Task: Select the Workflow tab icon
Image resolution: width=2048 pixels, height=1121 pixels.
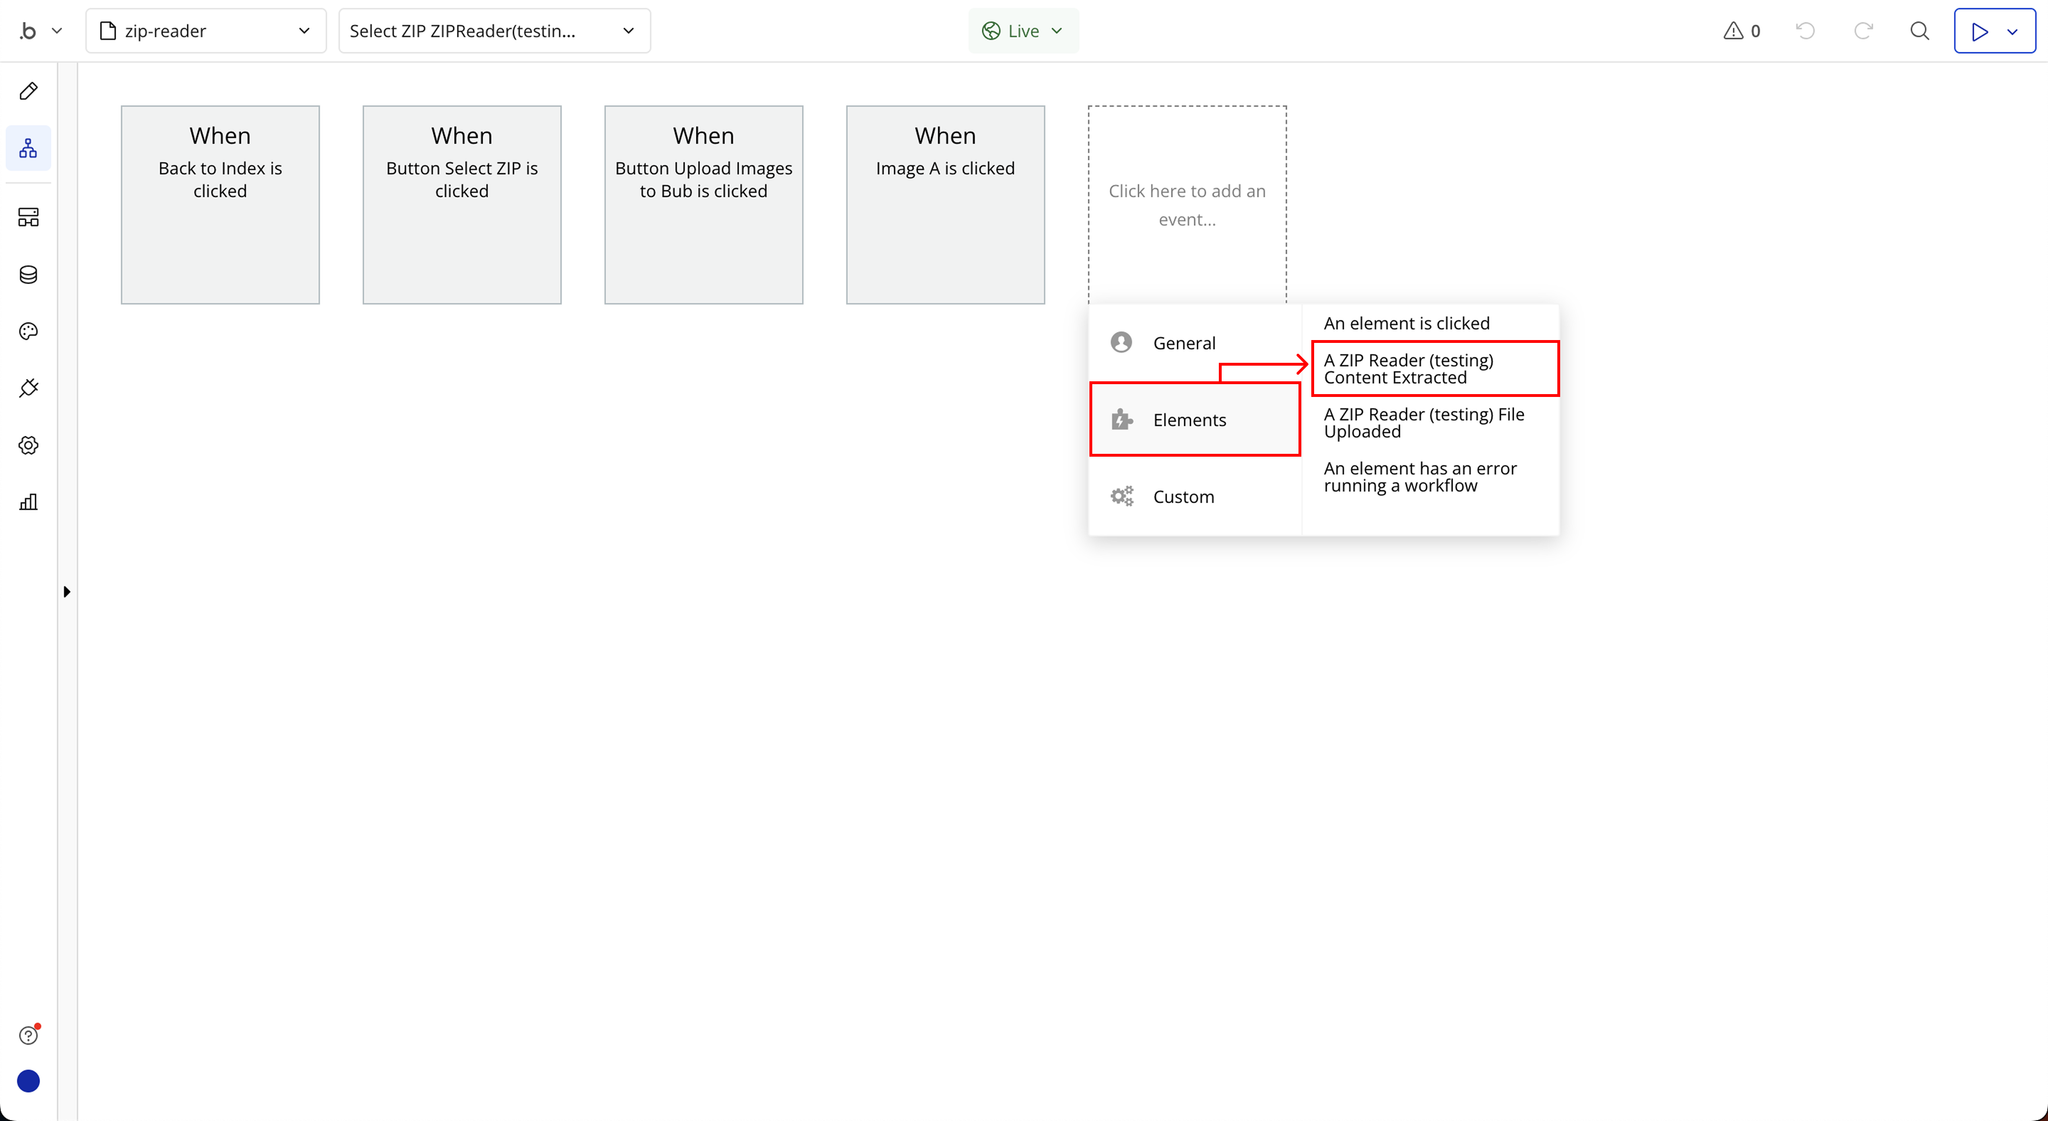Action: (x=28, y=148)
